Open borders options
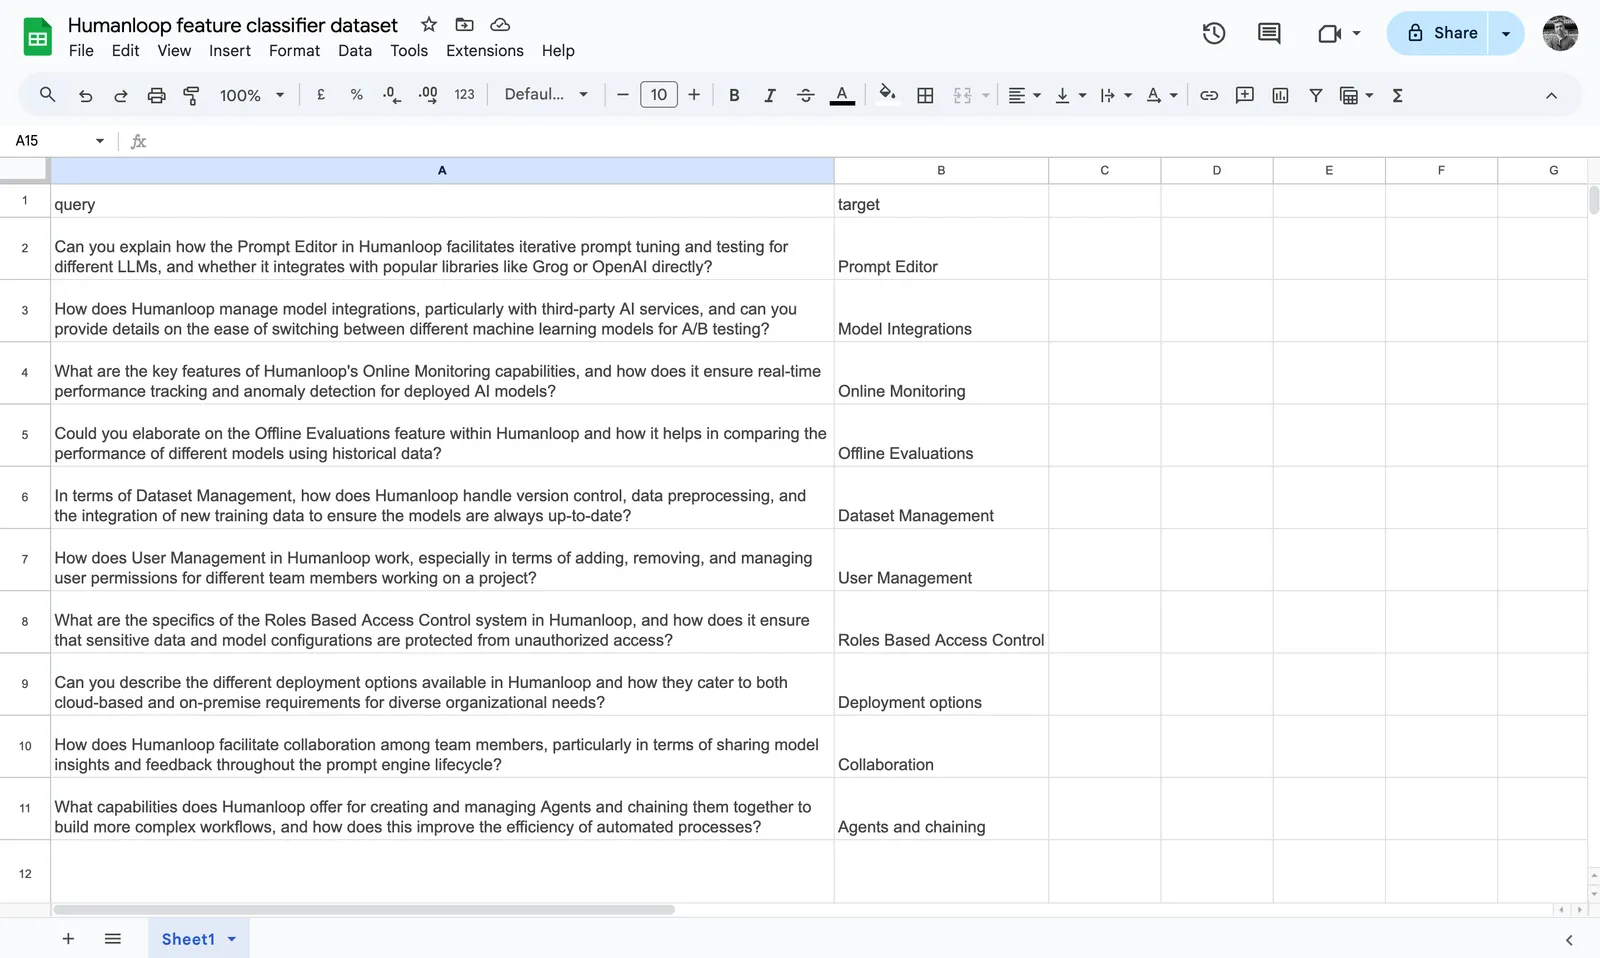The image size is (1600, 958). tap(925, 95)
